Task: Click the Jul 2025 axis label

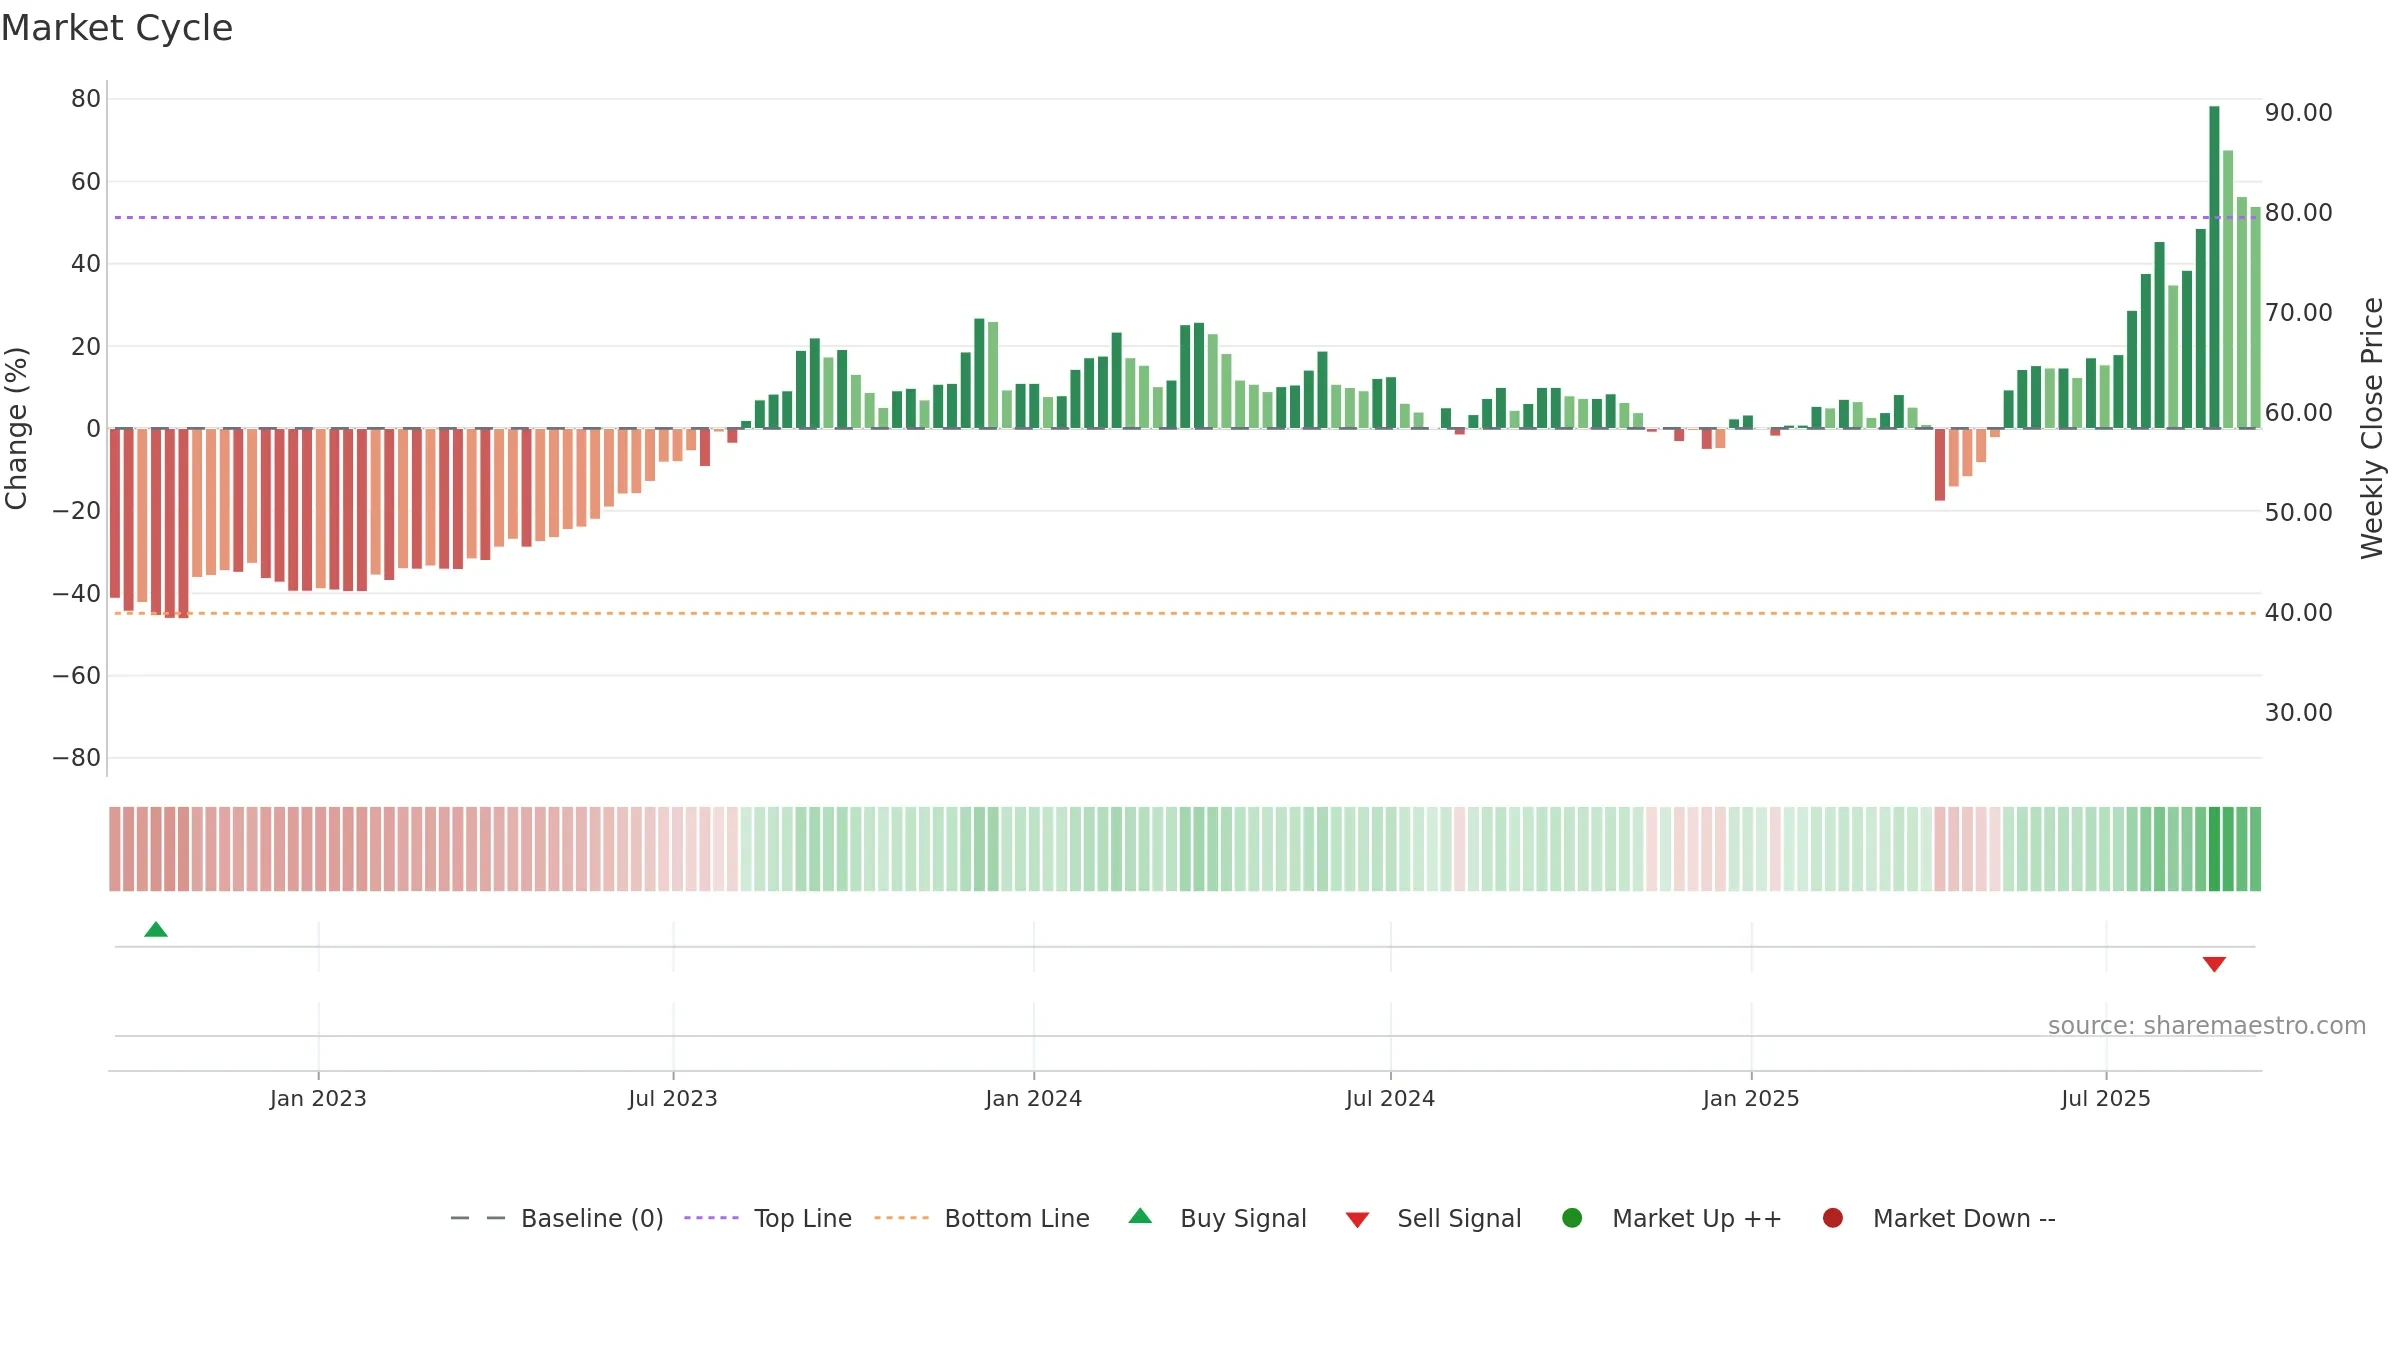Action: tap(2106, 1099)
